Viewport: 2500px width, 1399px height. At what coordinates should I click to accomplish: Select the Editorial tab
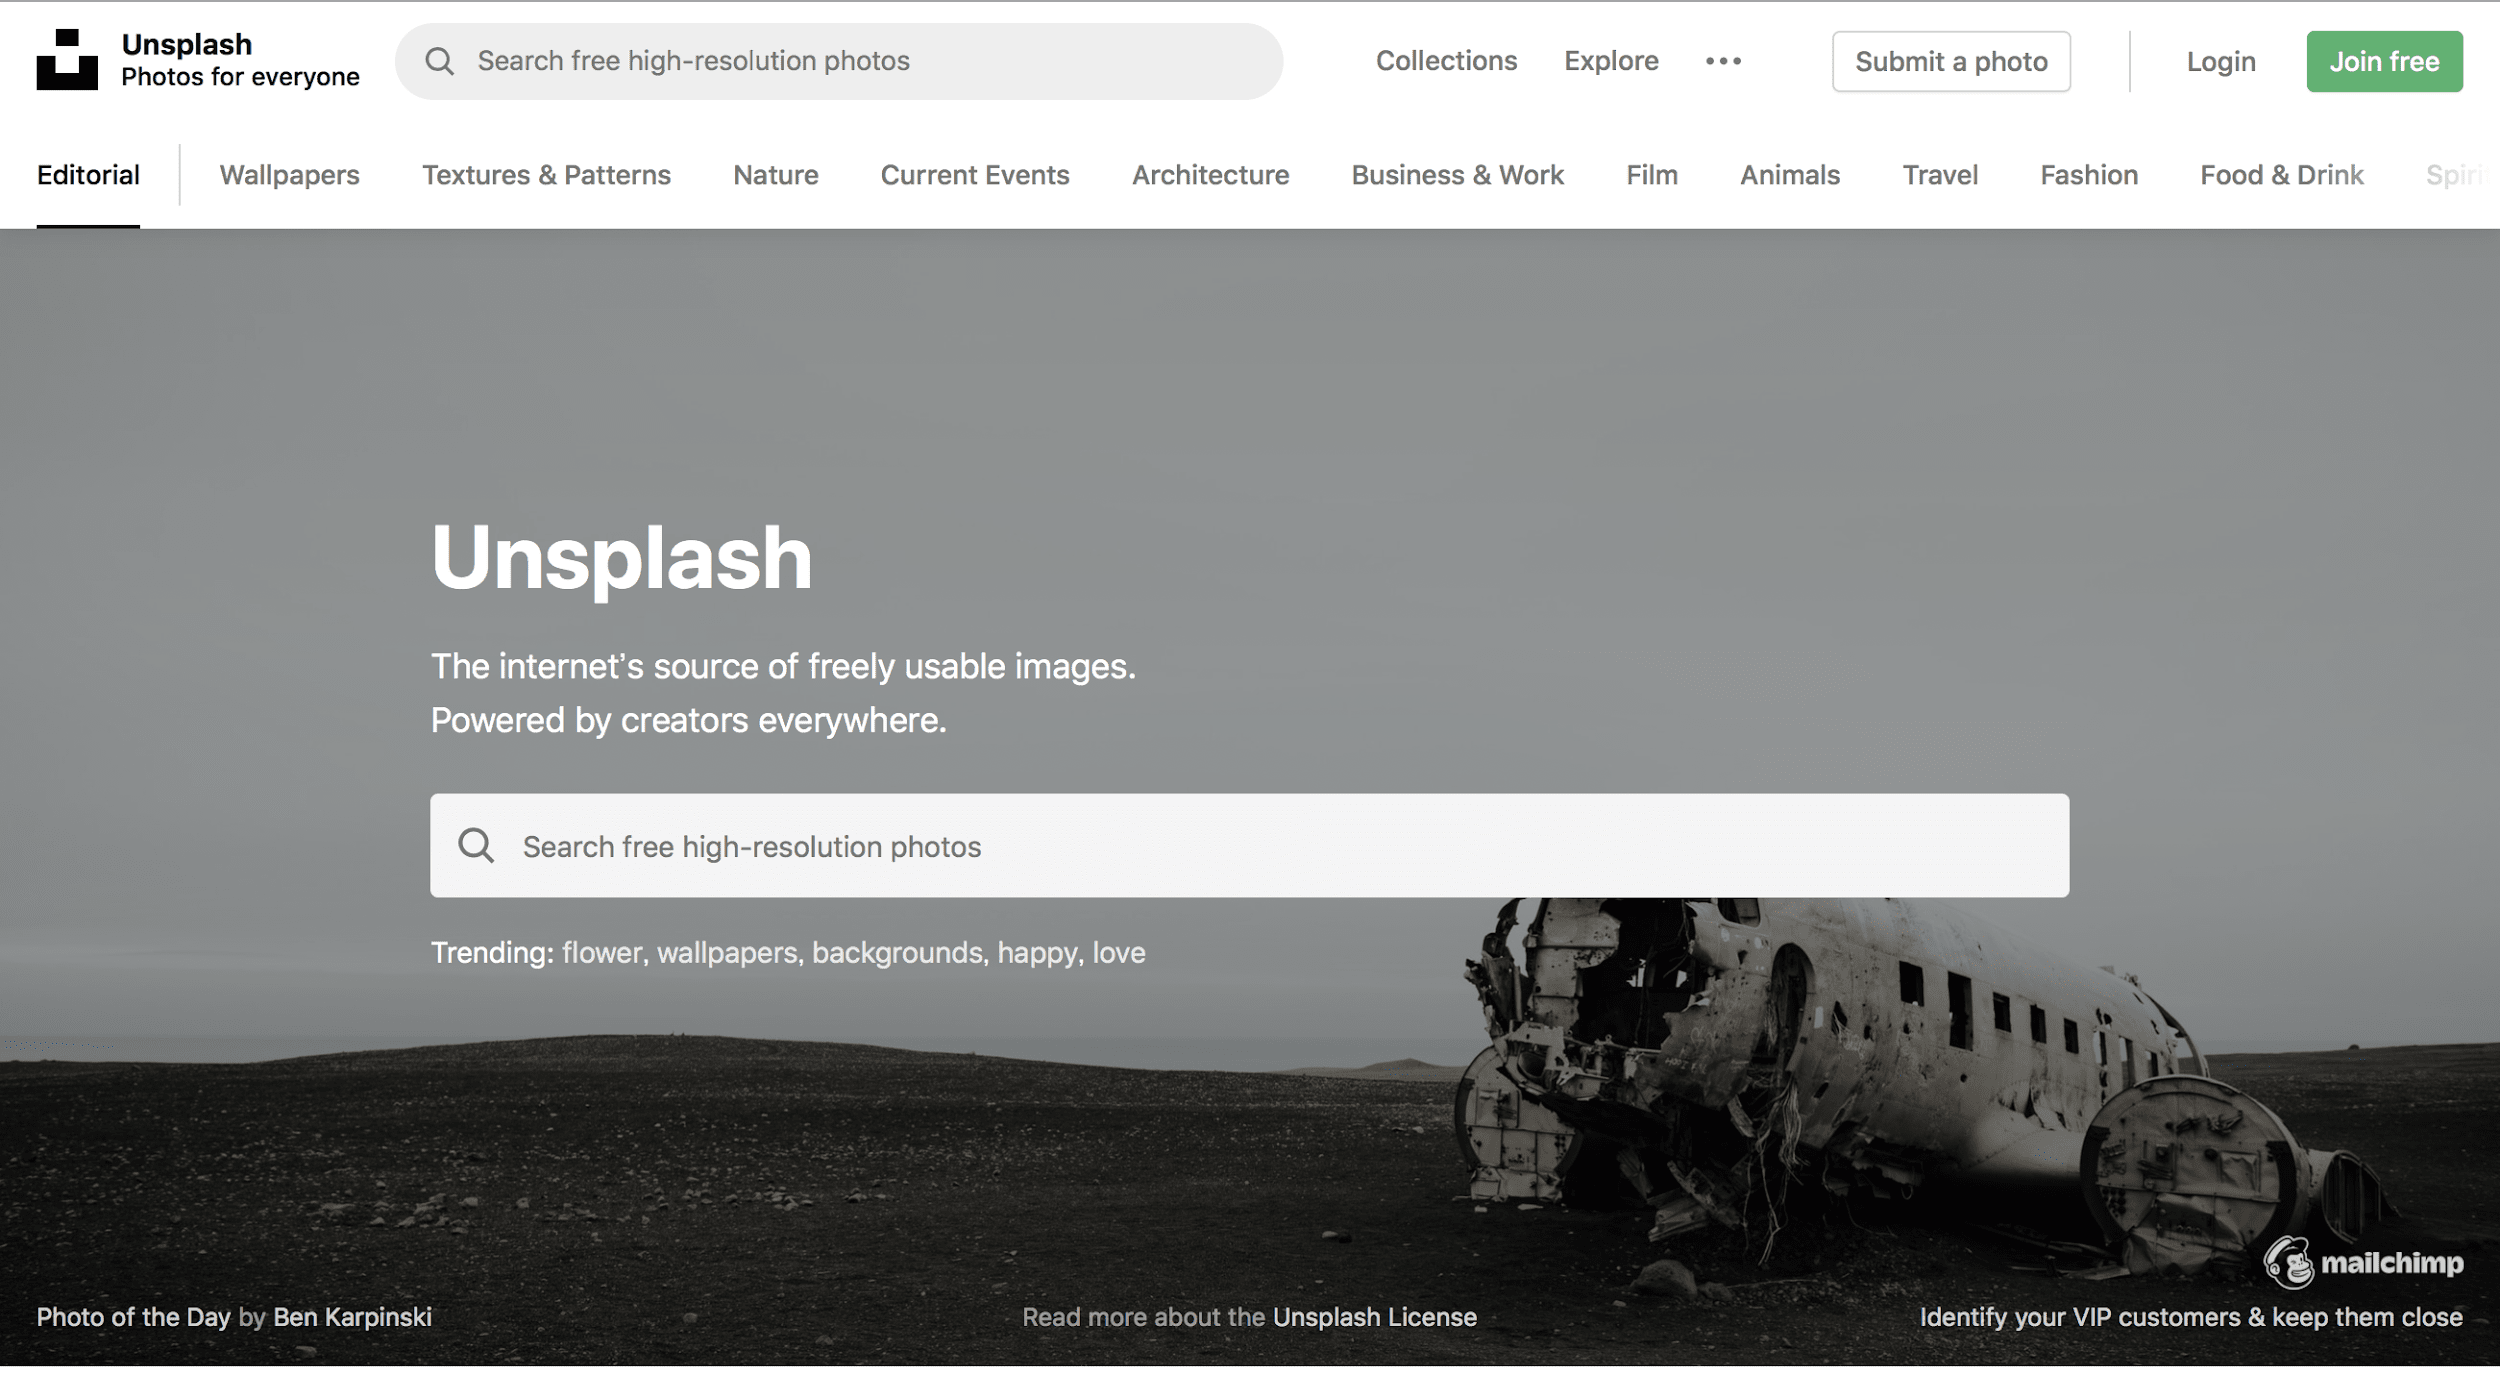88,175
